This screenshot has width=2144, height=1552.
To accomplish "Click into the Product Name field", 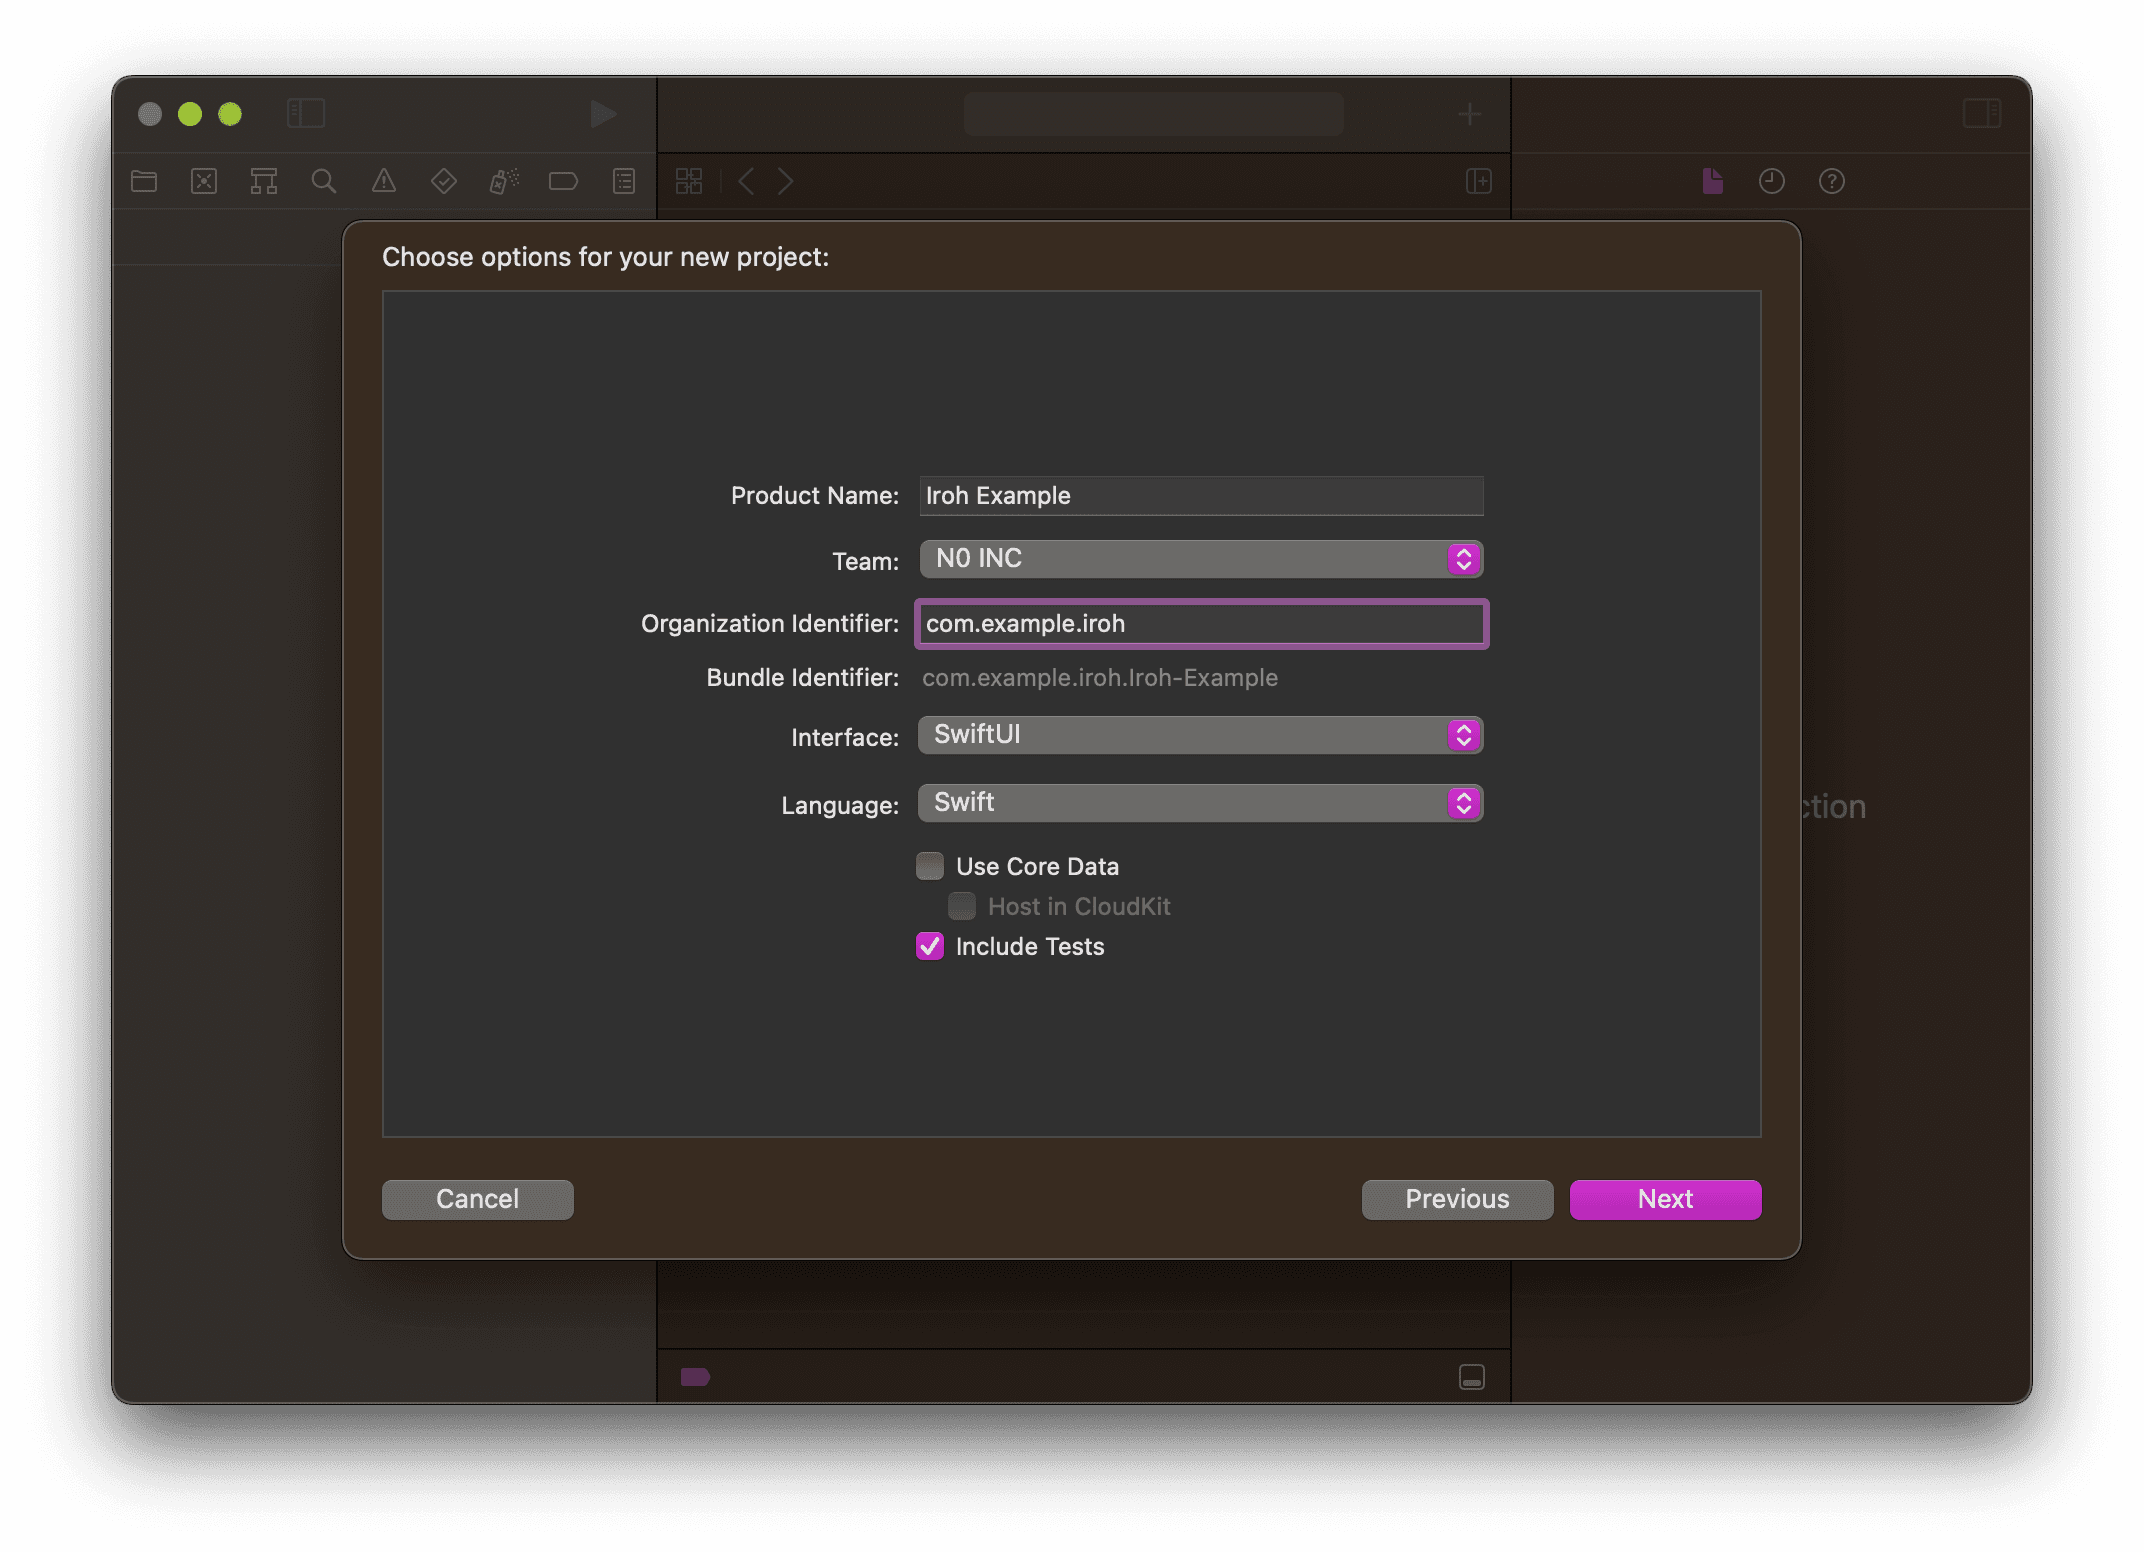I will tap(1200, 496).
